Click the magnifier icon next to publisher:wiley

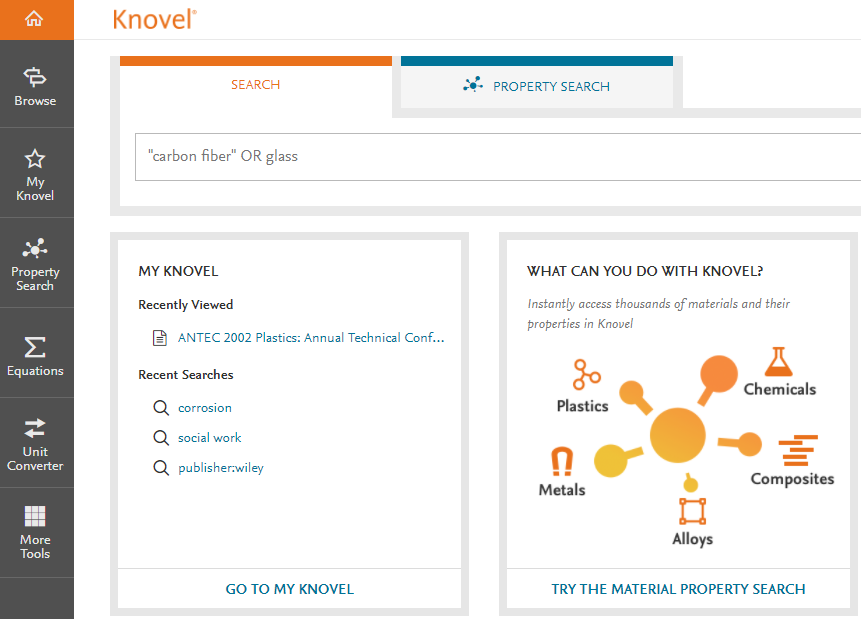[161, 468]
